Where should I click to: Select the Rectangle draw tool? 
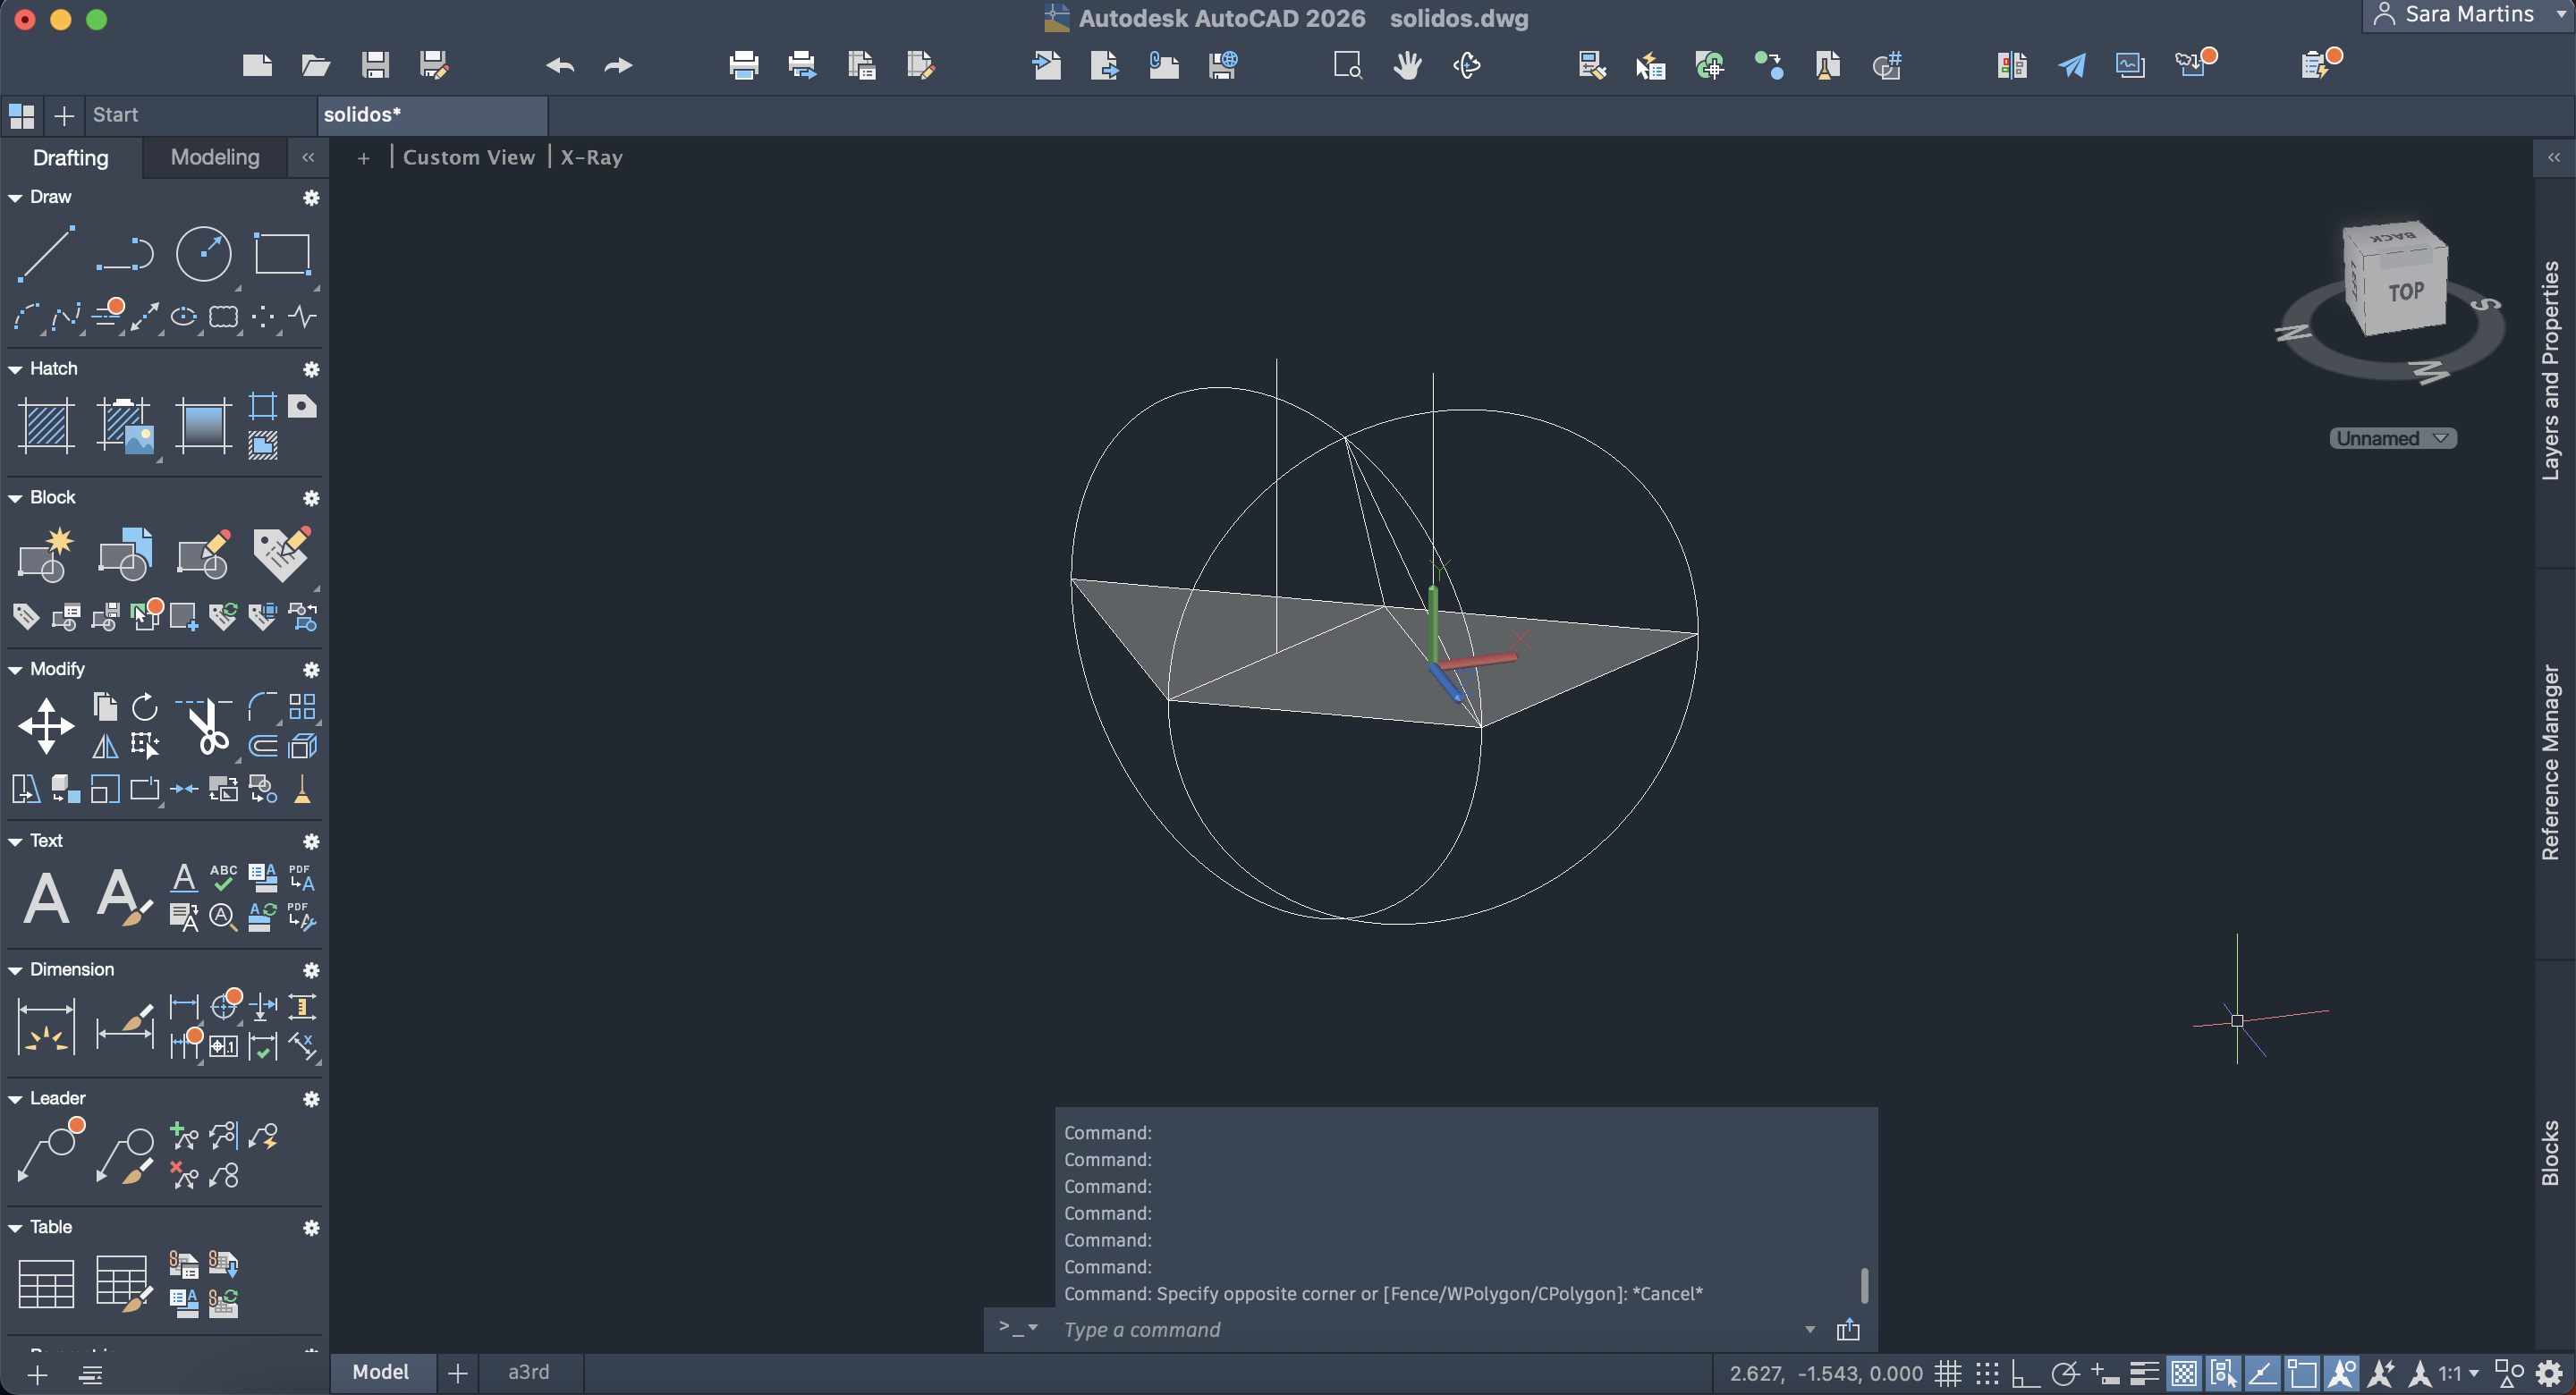(282, 253)
